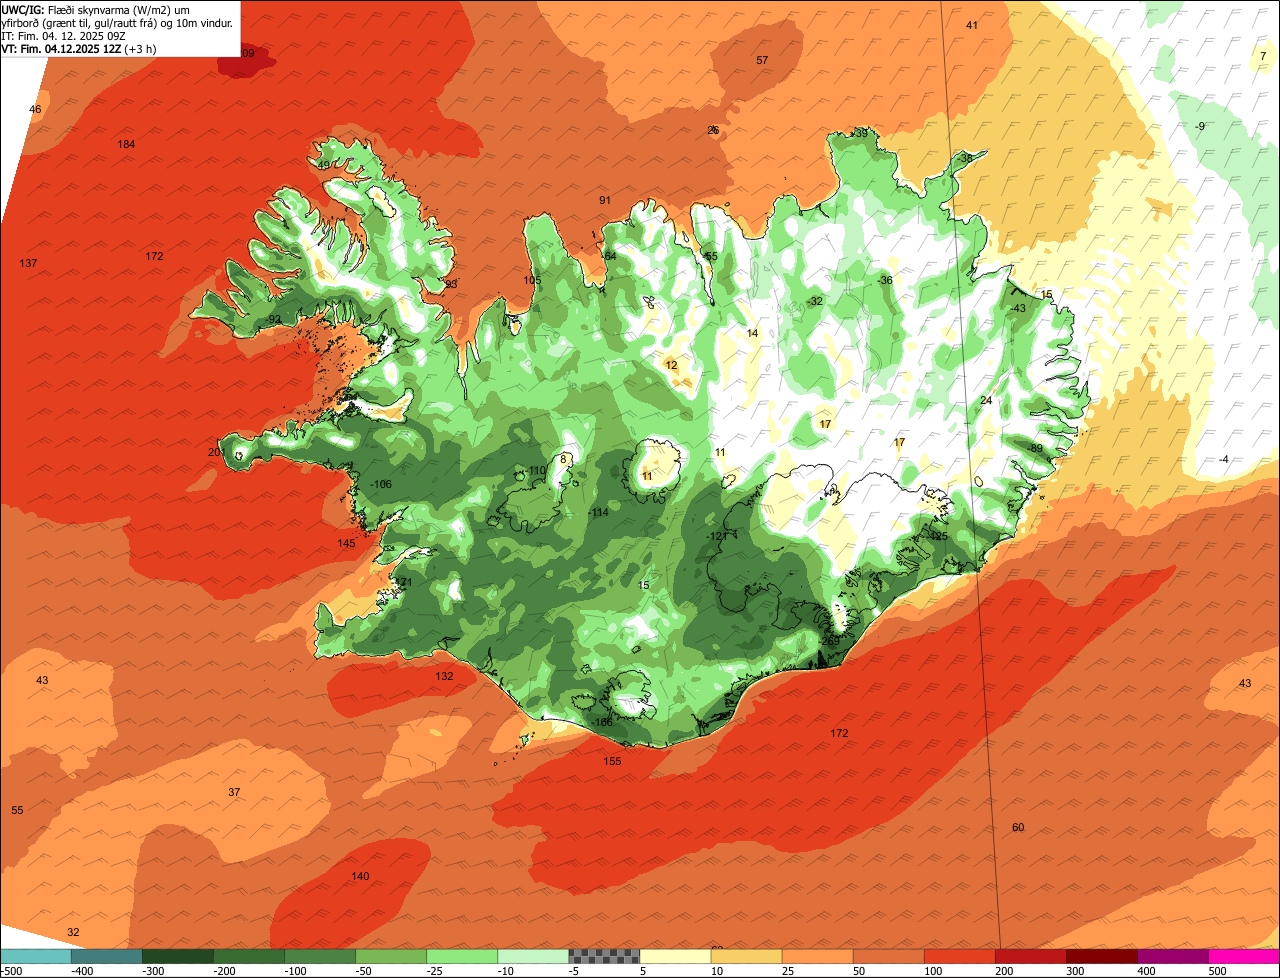Viewport: 1280px width, 978px height.
Task: Click the value -9 in the northeast ocean
Action: coord(1200,125)
